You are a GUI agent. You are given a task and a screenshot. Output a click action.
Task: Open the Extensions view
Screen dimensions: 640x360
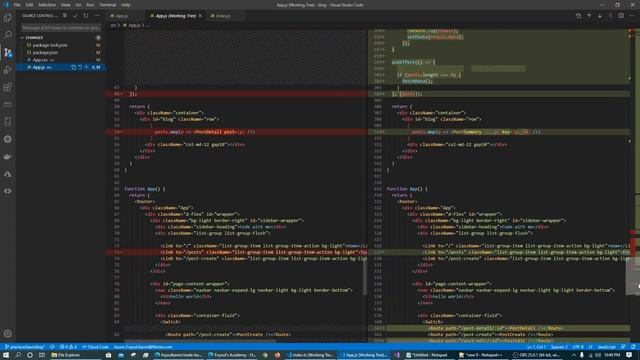[7, 87]
